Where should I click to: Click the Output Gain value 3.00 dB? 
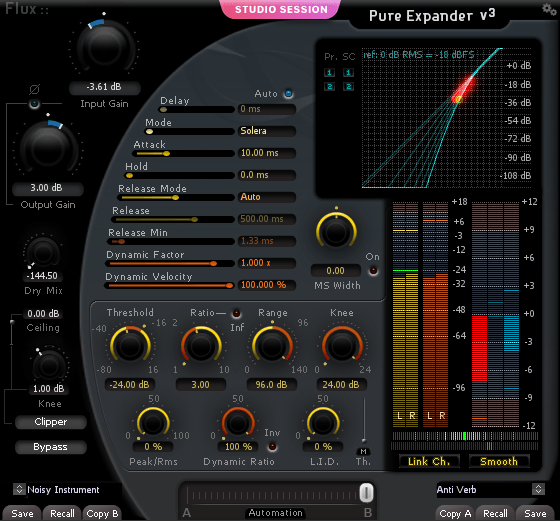[48, 188]
